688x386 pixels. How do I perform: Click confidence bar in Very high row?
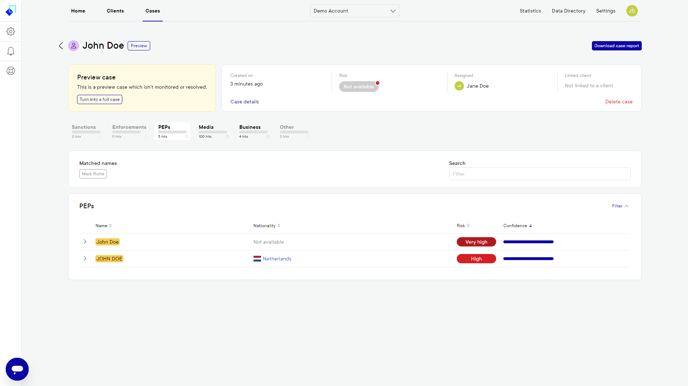tap(528, 242)
